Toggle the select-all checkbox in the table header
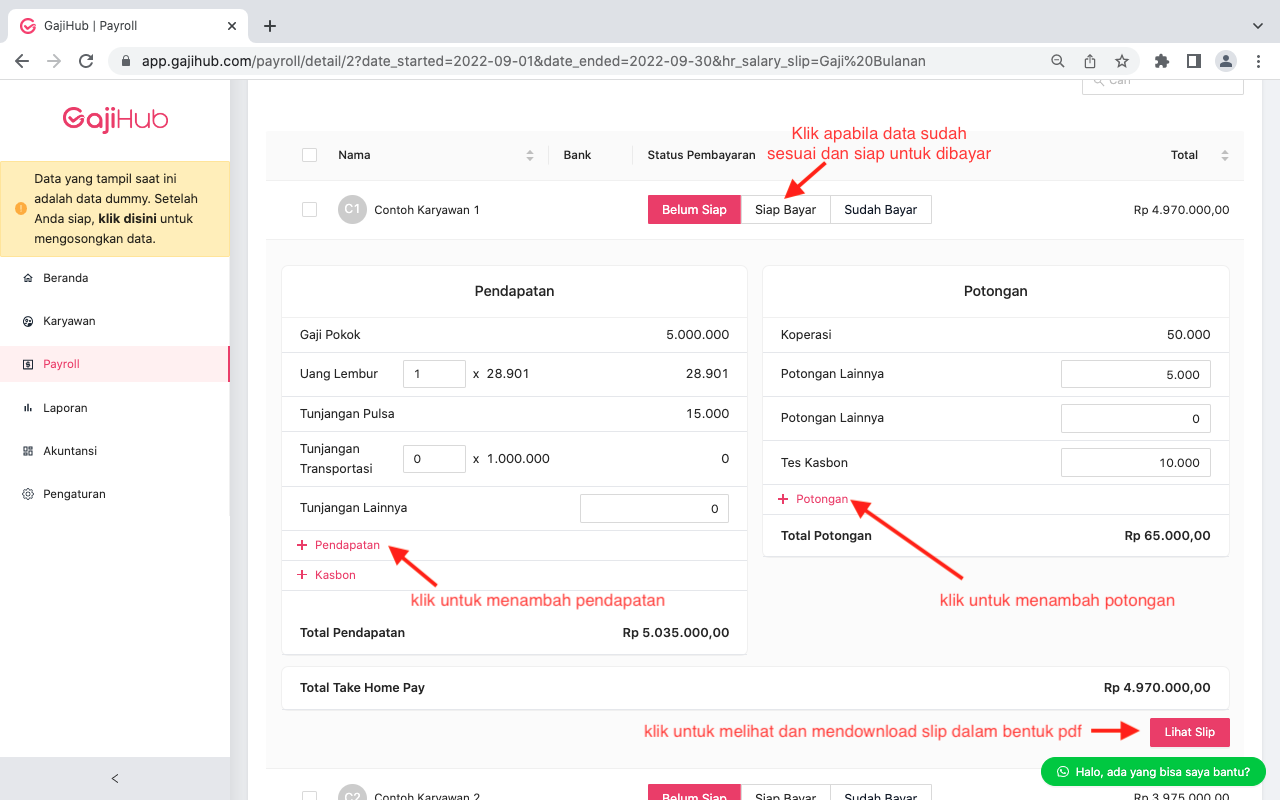 (x=309, y=155)
